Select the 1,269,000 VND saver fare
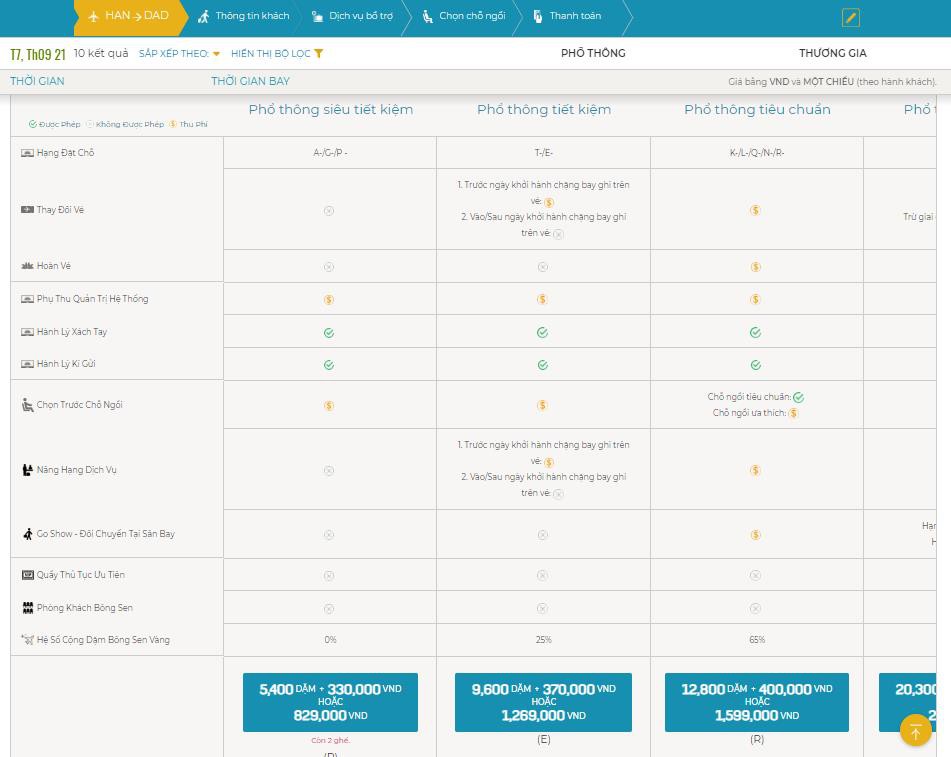 (x=543, y=702)
